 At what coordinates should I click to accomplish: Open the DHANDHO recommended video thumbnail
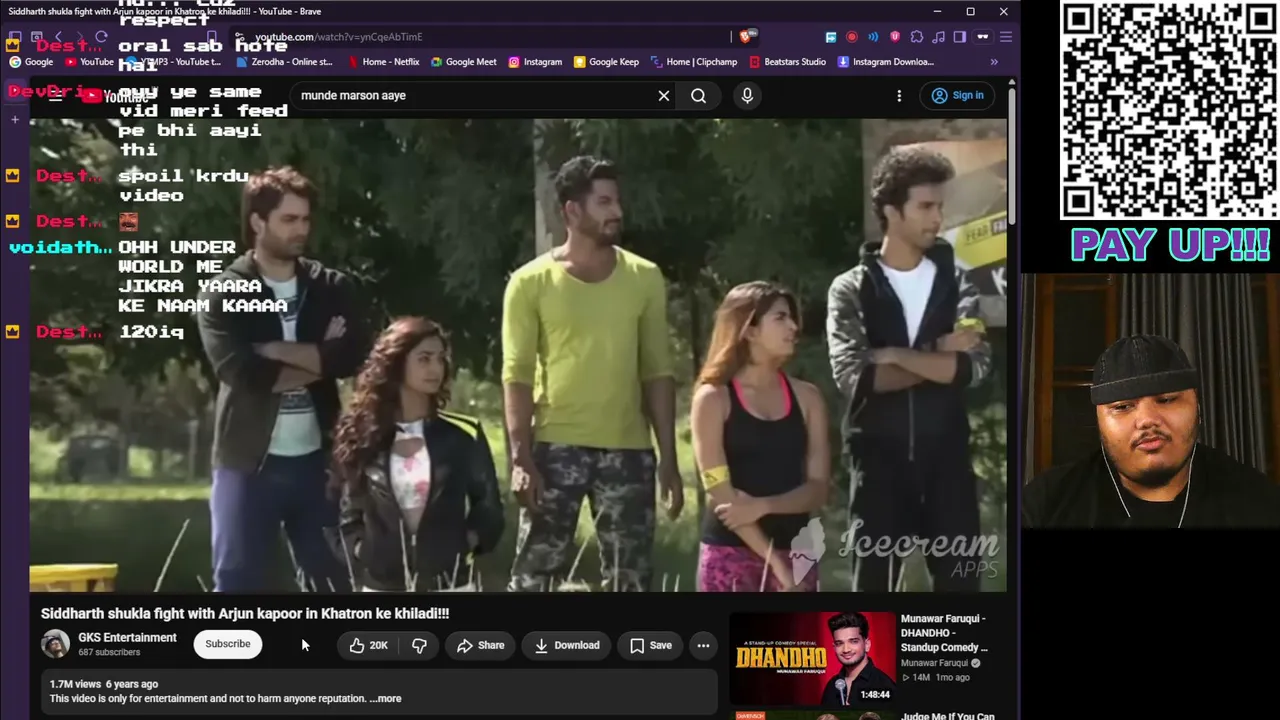812,658
